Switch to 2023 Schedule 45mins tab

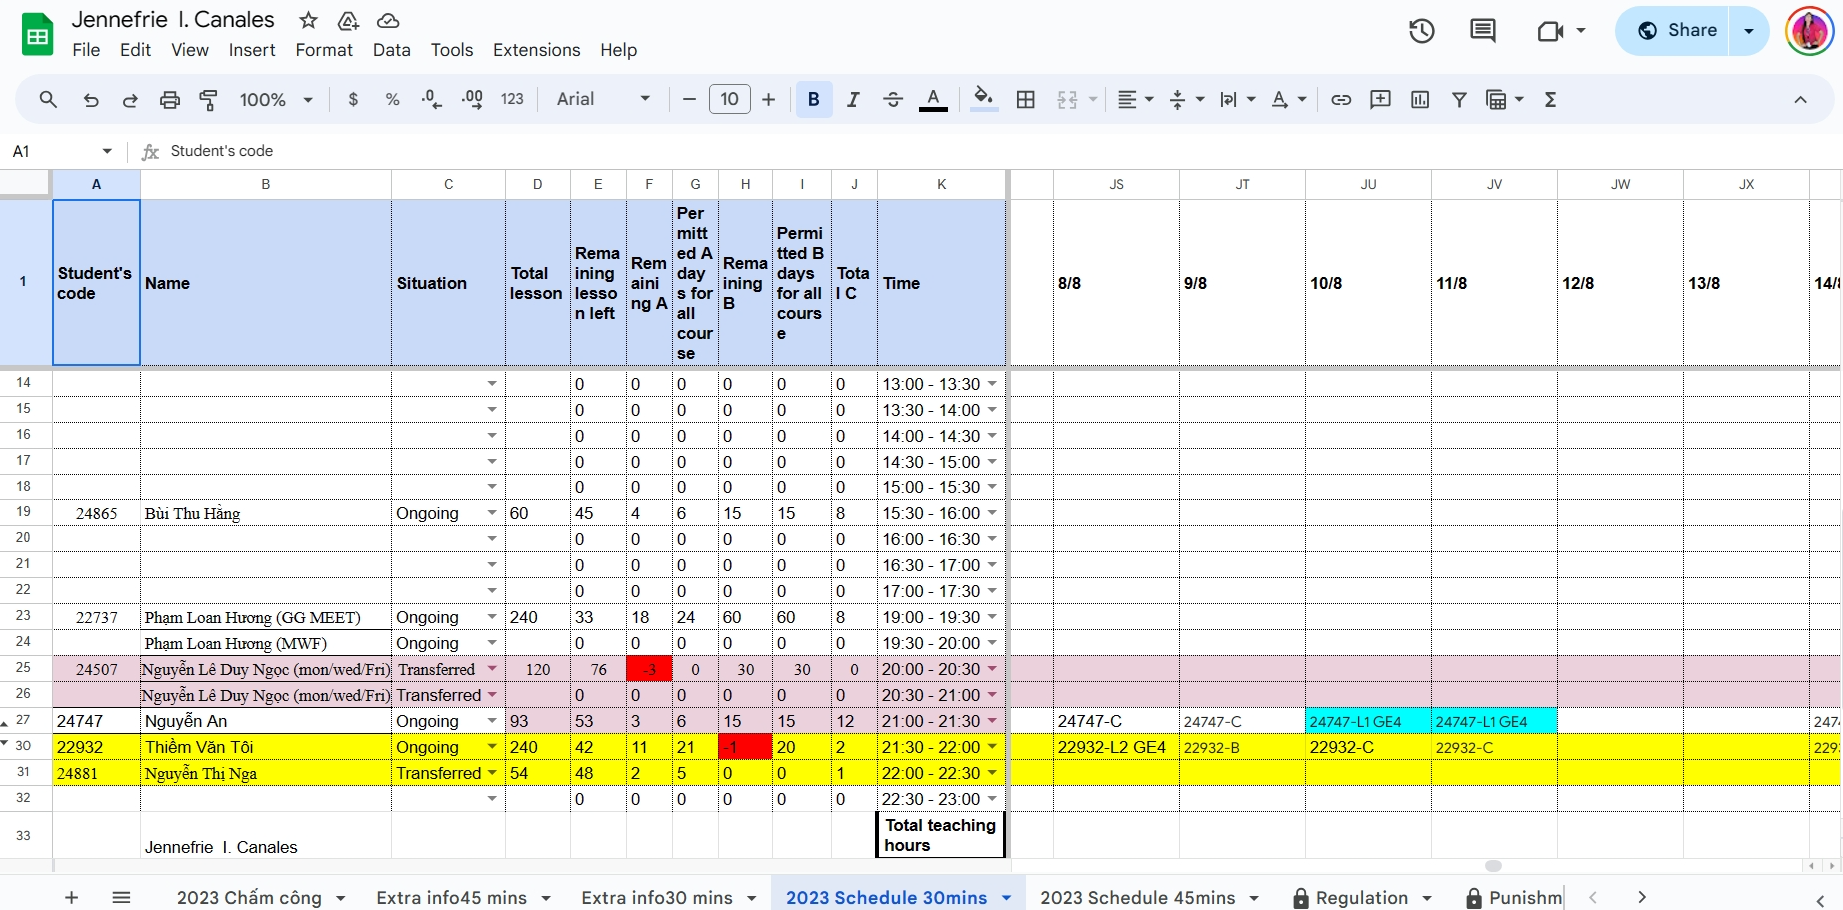pyautogui.click(x=1137, y=897)
